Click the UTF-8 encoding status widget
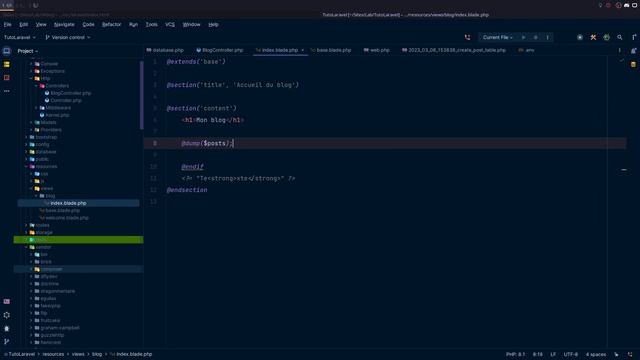This screenshot has width=640, height=360. 571,354
